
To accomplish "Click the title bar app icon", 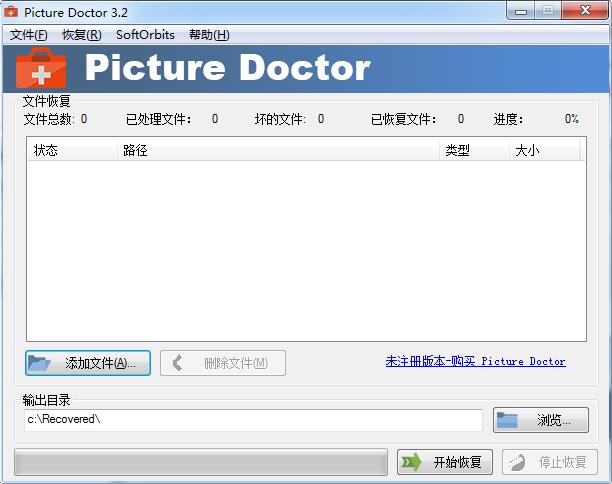I will tap(11, 12).
